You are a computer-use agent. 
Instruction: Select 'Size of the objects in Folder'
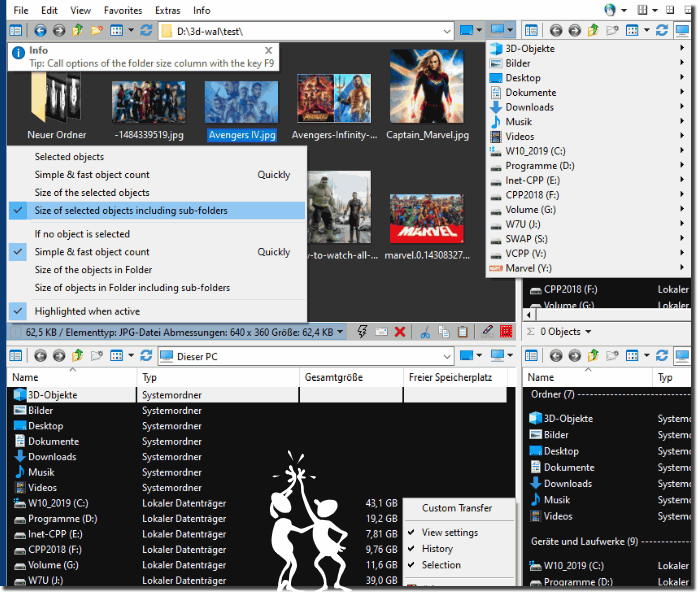click(x=157, y=270)
